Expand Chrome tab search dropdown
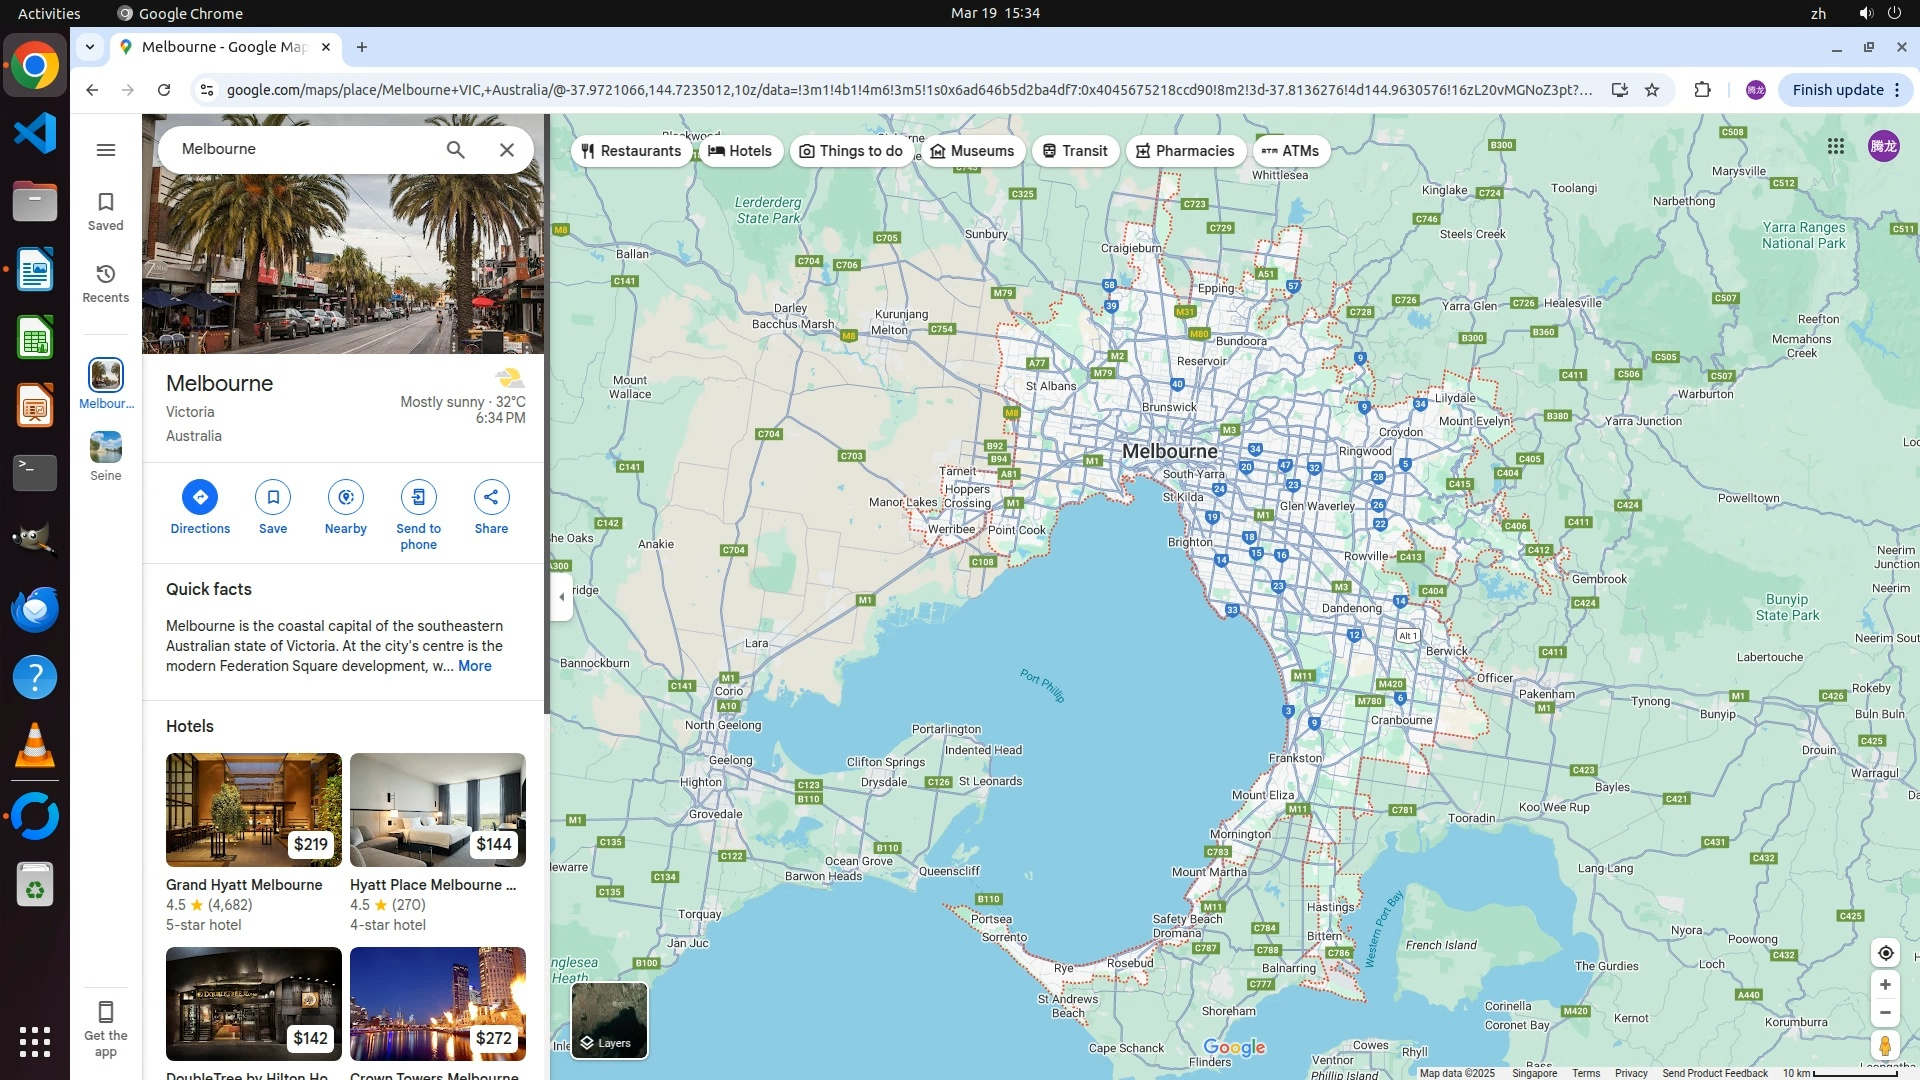This screenshot has width=1920, height=1080. click(x=90, y=47)
